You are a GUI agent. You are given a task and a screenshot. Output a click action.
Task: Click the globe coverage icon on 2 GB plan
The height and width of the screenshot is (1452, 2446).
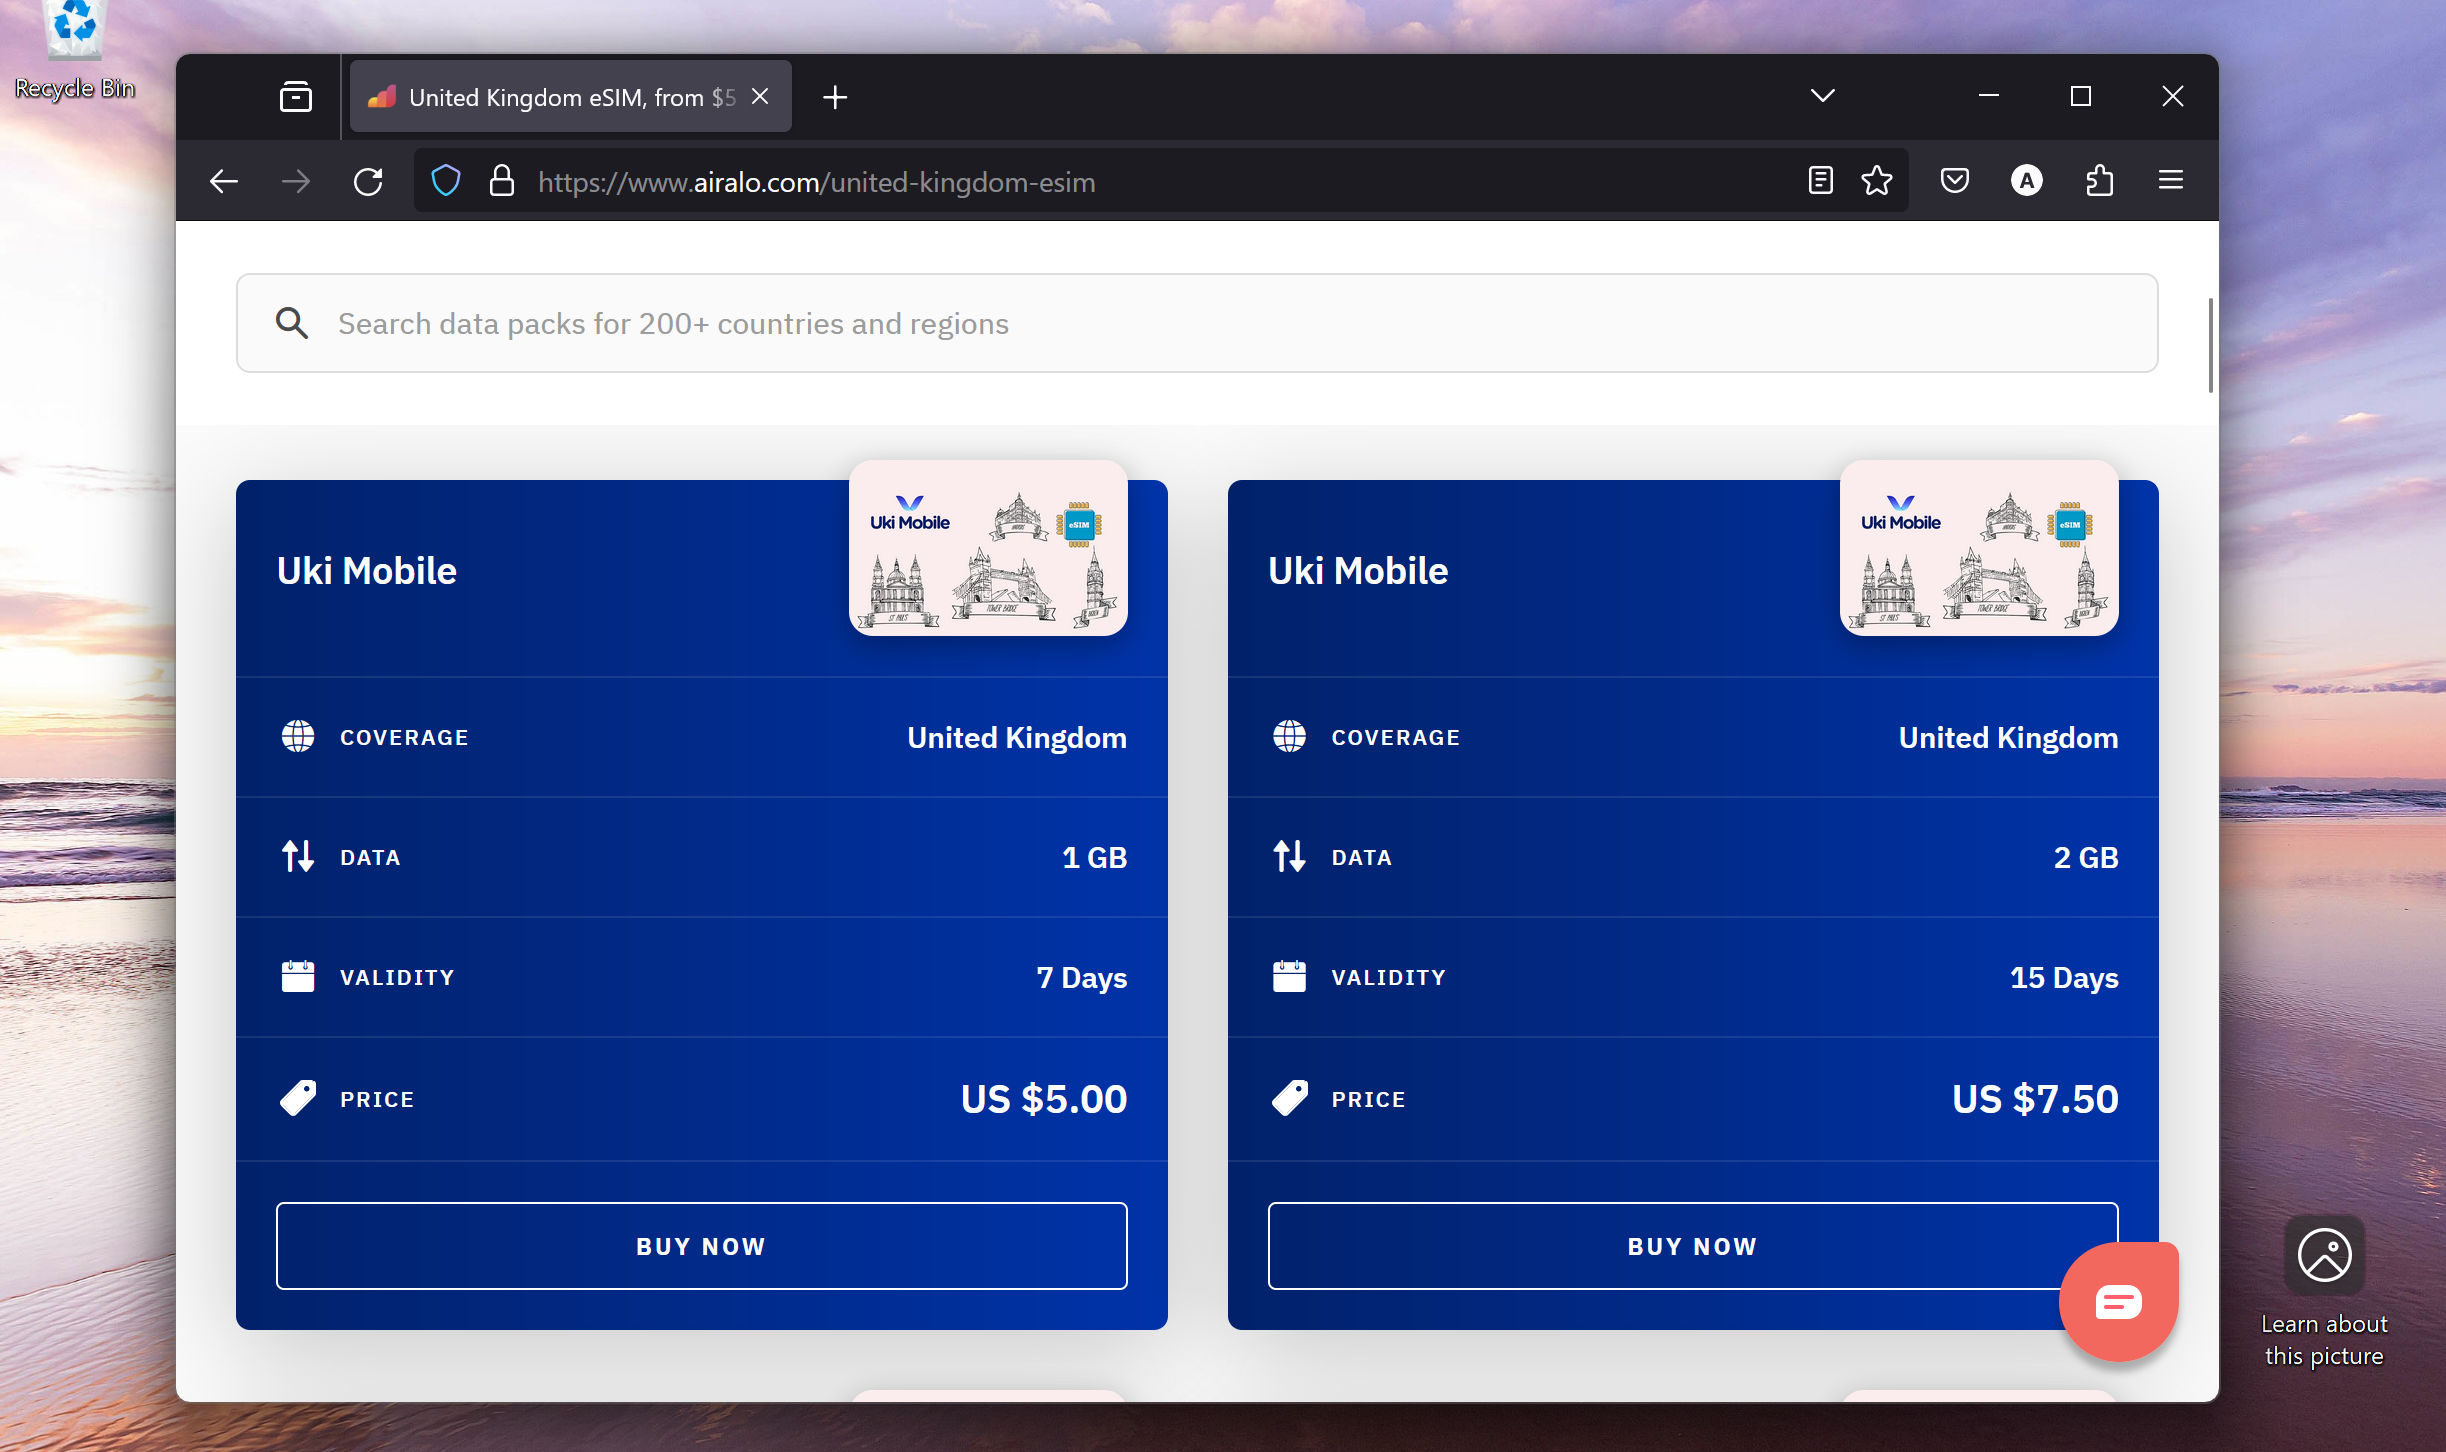point(1289,736)
